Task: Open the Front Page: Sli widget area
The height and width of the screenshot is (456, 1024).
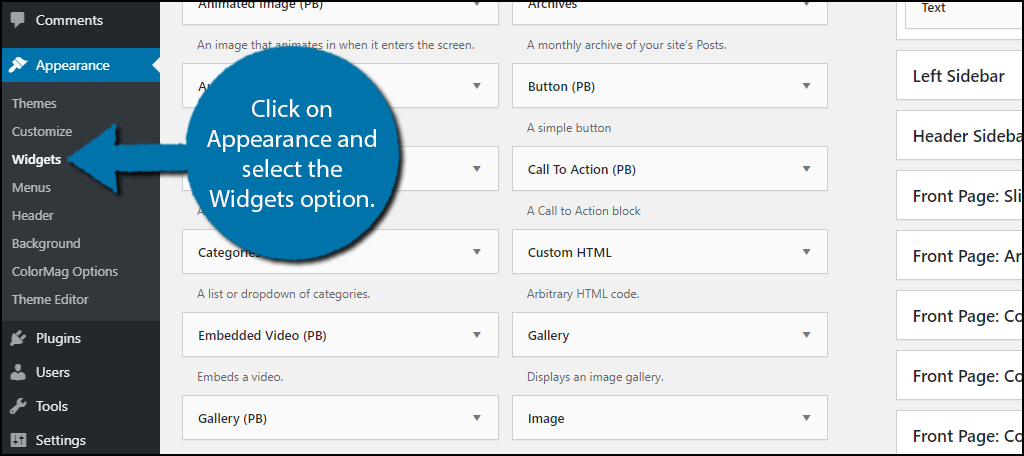Action: pos(959,196)
